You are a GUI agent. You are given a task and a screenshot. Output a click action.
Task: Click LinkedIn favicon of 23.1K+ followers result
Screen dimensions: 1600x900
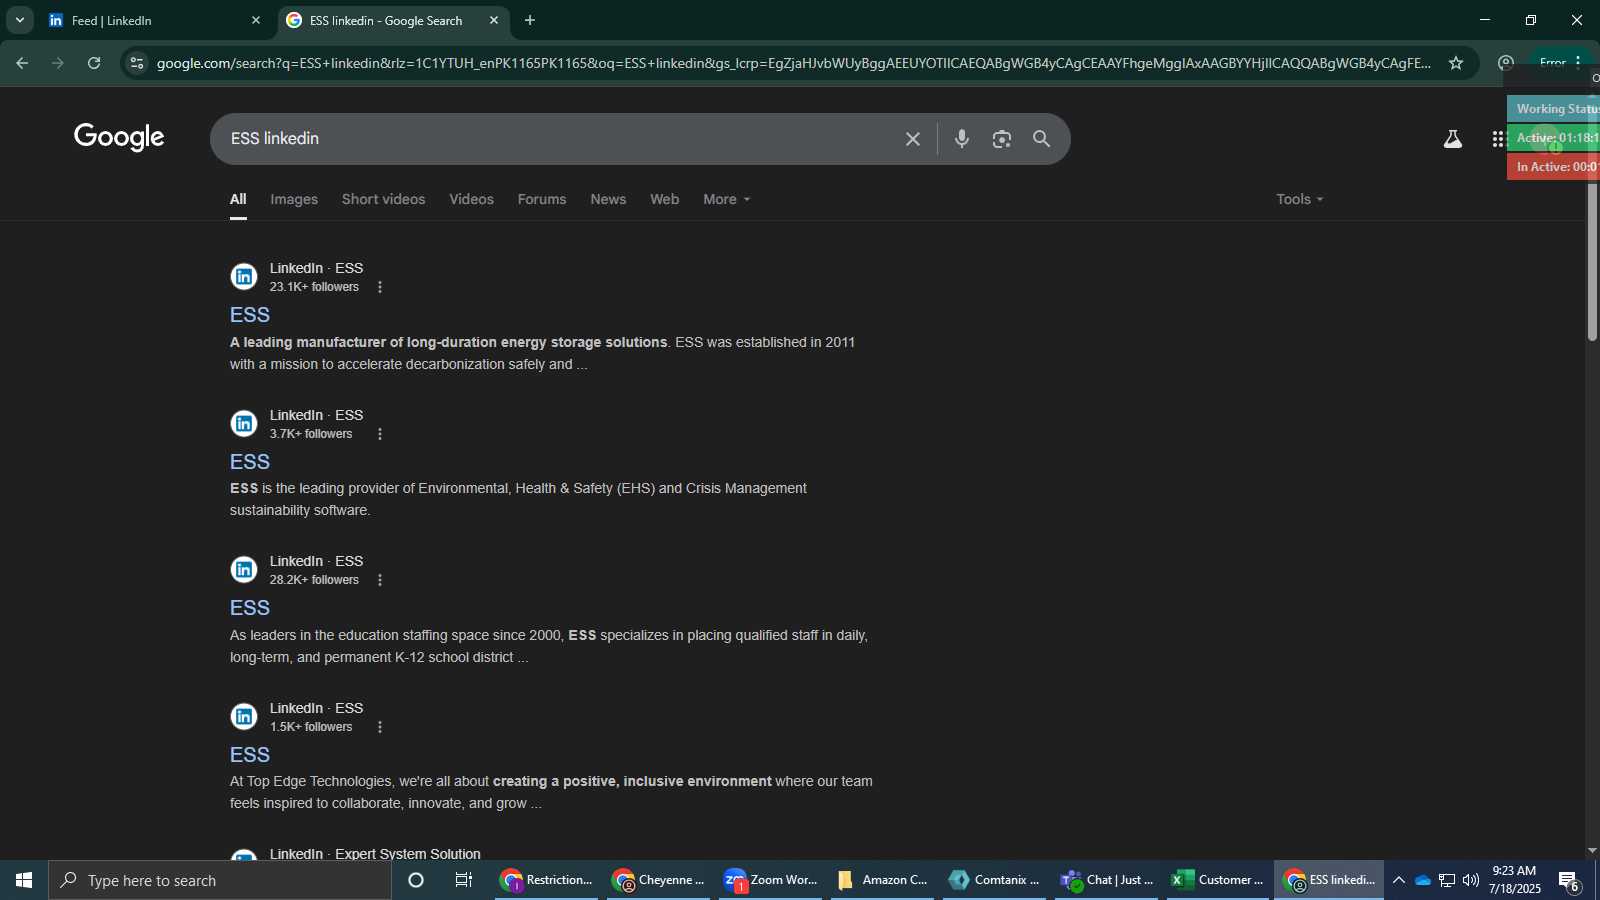[244, 277]
